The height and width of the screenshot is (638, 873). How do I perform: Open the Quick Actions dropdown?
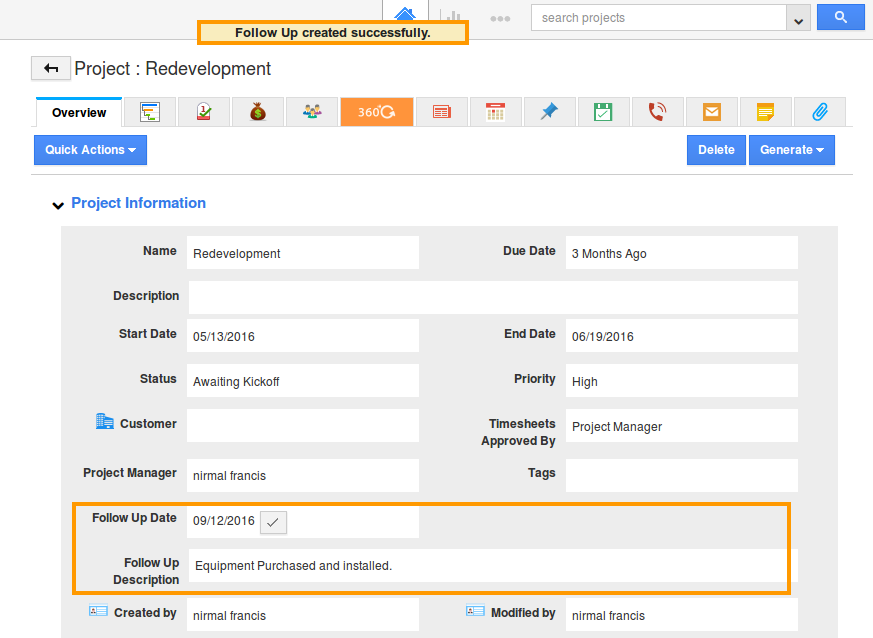[x=90, y=149]
